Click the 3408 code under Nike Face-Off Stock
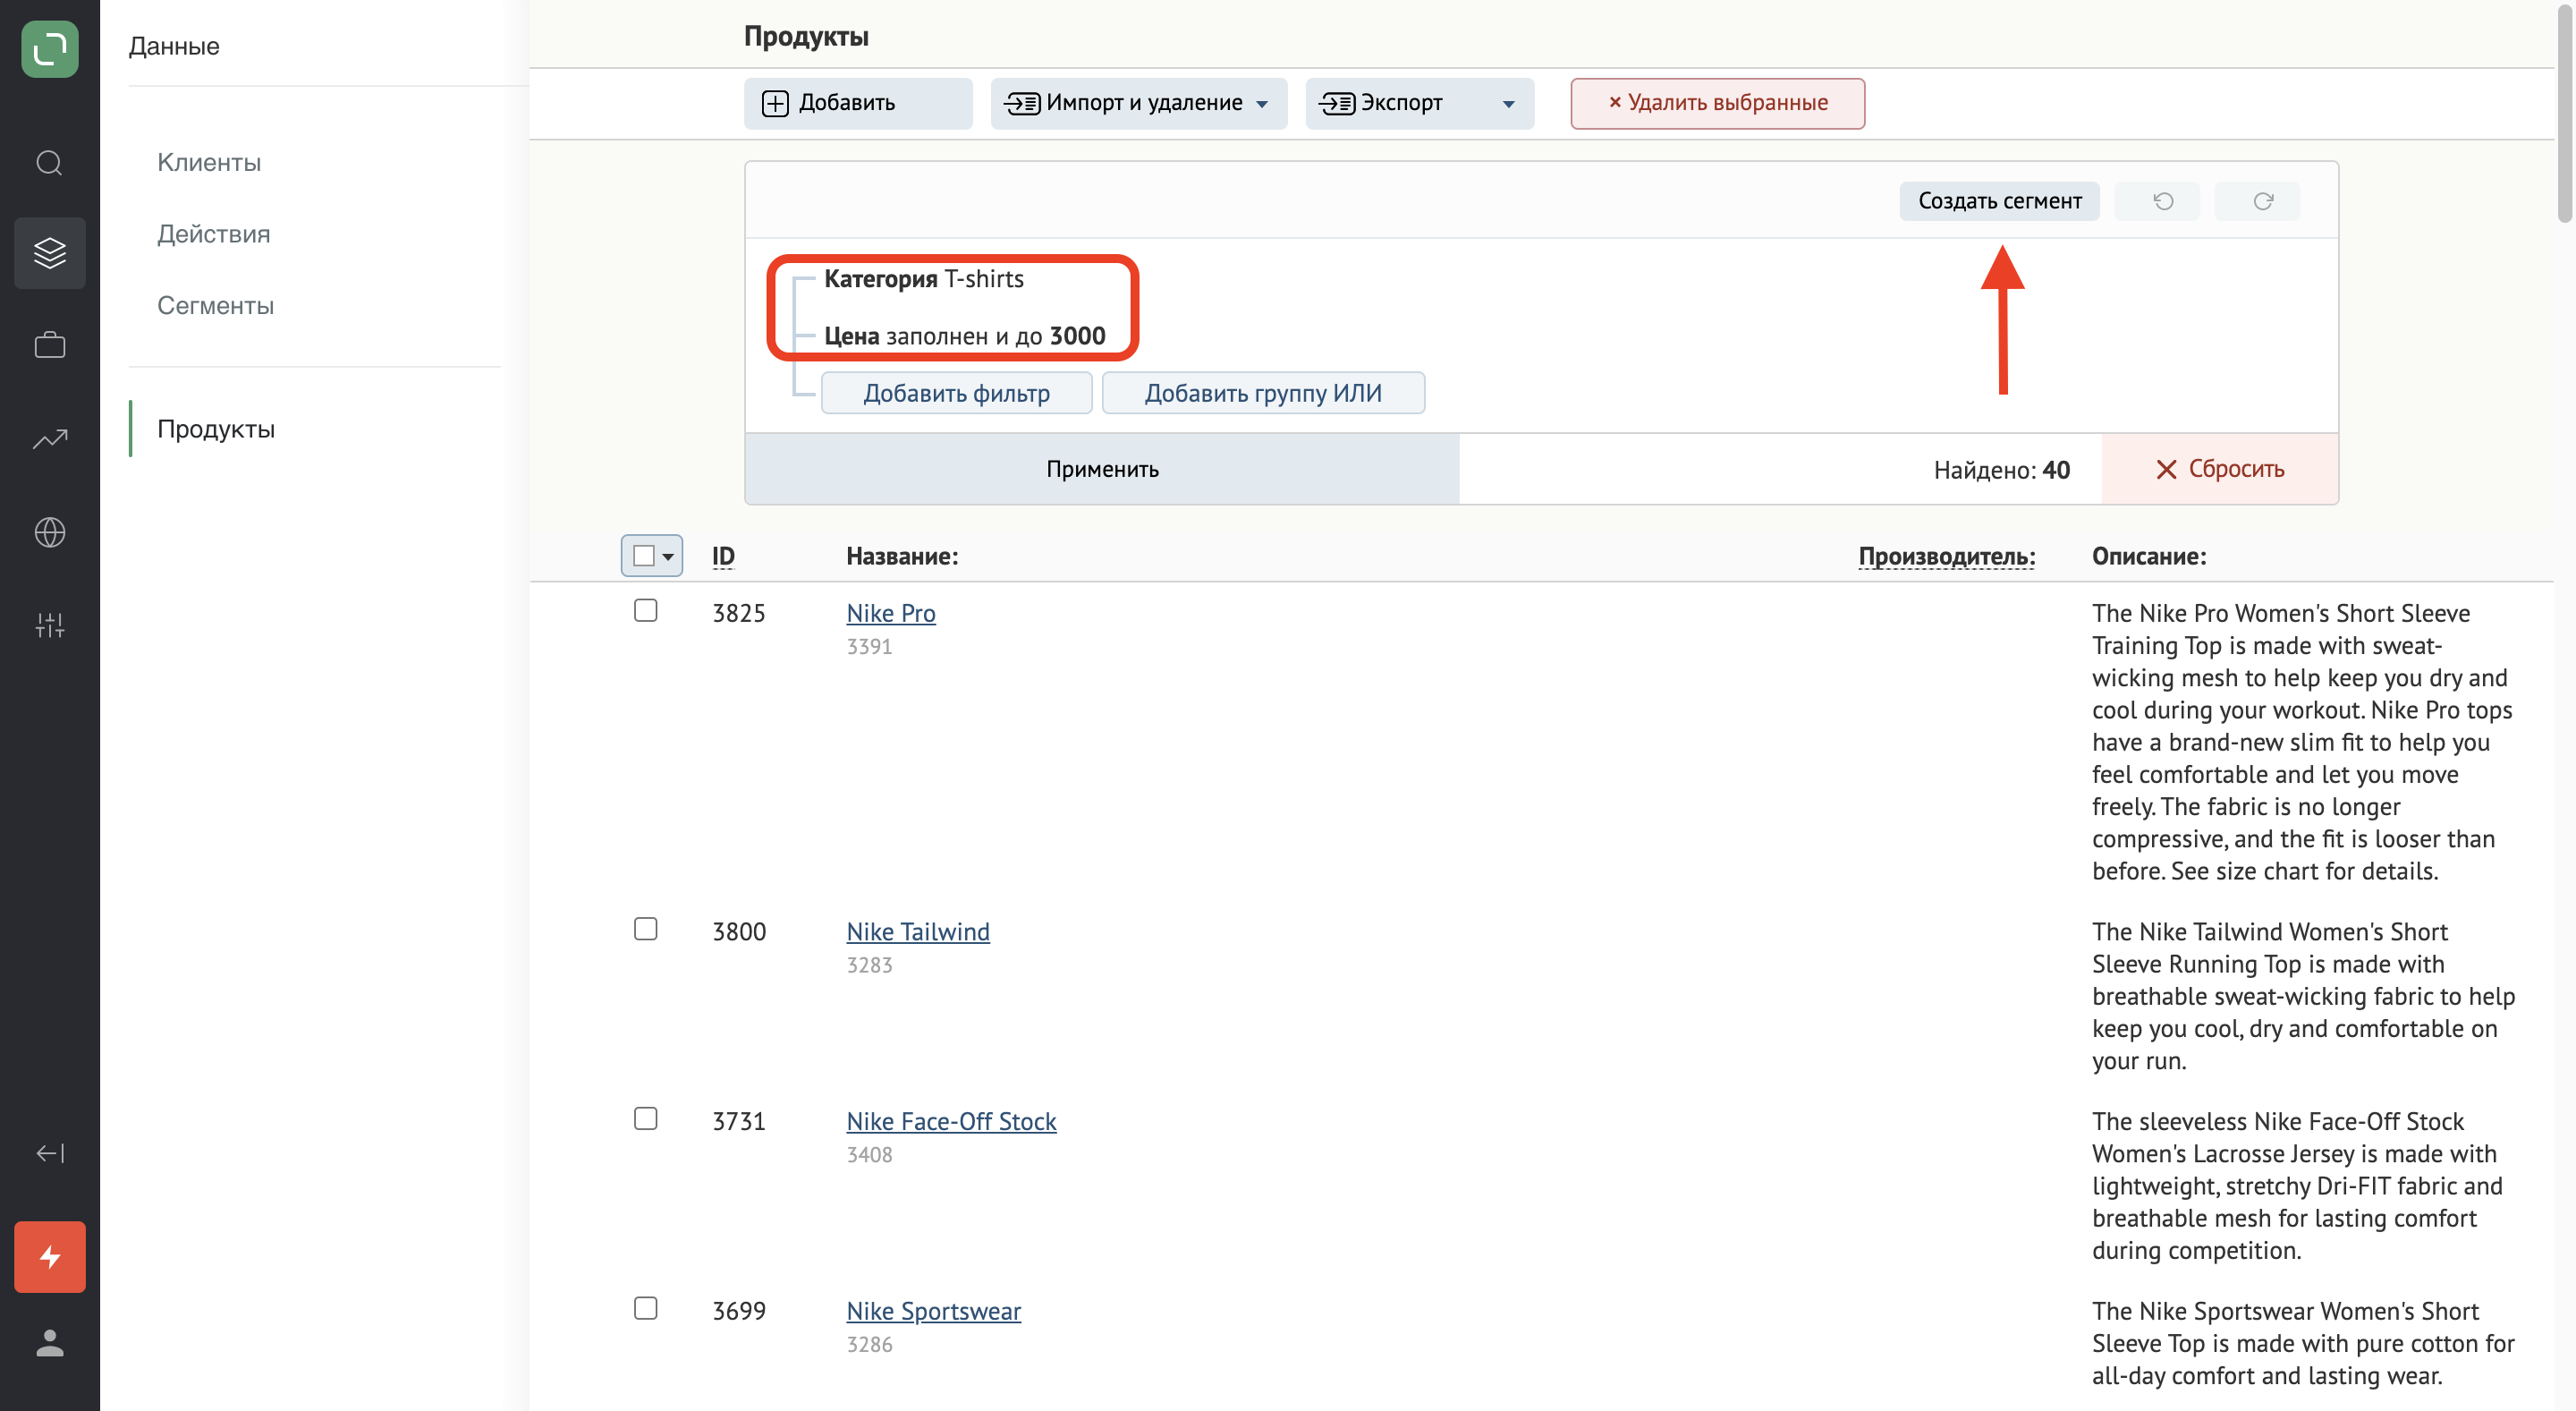 [x=869, y=1155]
